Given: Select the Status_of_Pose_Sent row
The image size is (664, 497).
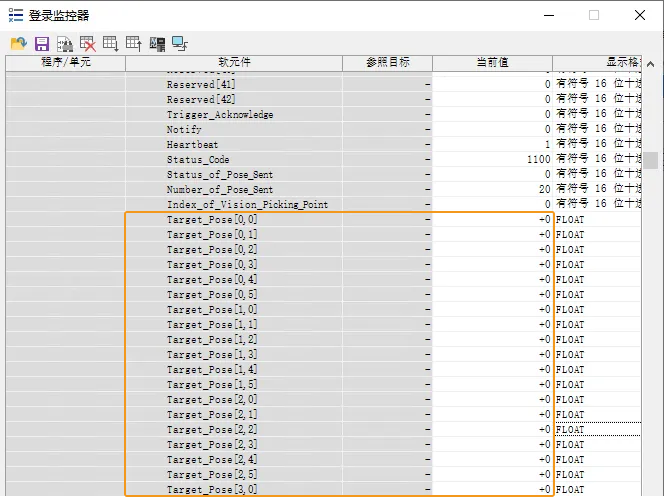Looking at the screenshot, I should click(324, 174).
